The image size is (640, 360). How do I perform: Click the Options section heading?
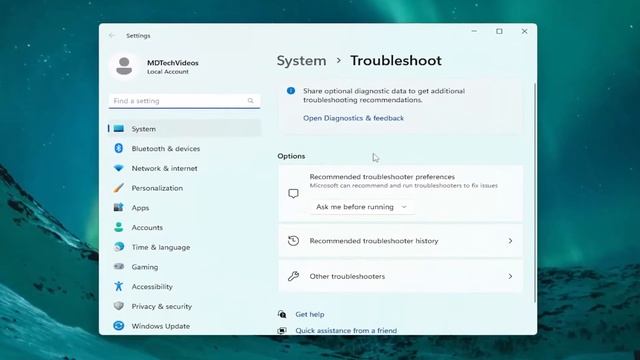[291, 156]
